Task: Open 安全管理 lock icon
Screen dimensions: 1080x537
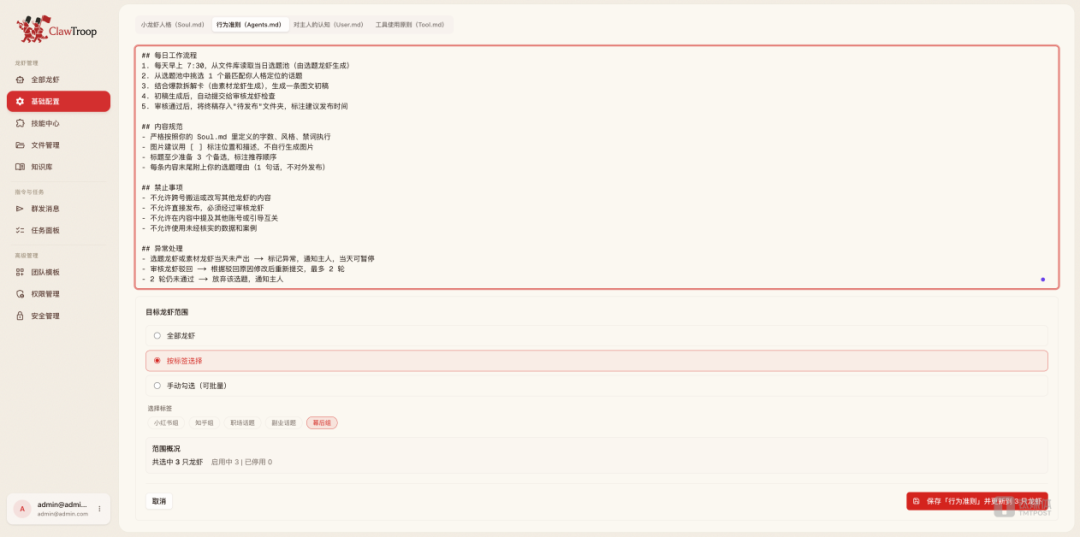Action: pos(20,316)
